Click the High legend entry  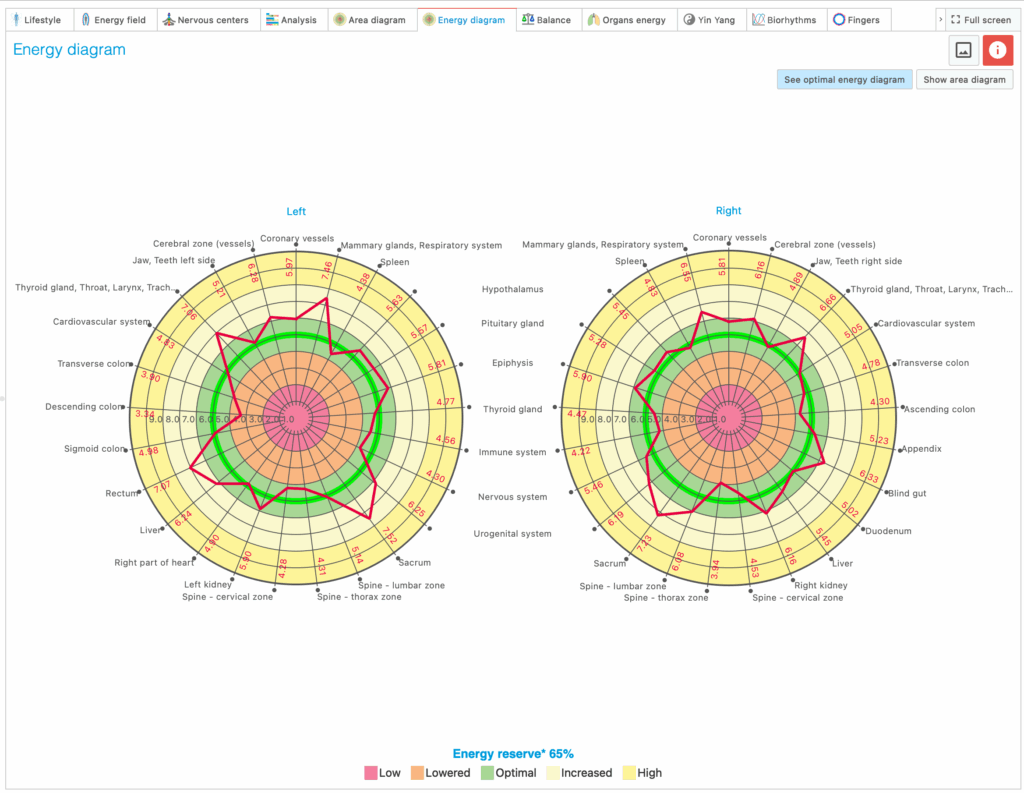(x=642, y=773)
